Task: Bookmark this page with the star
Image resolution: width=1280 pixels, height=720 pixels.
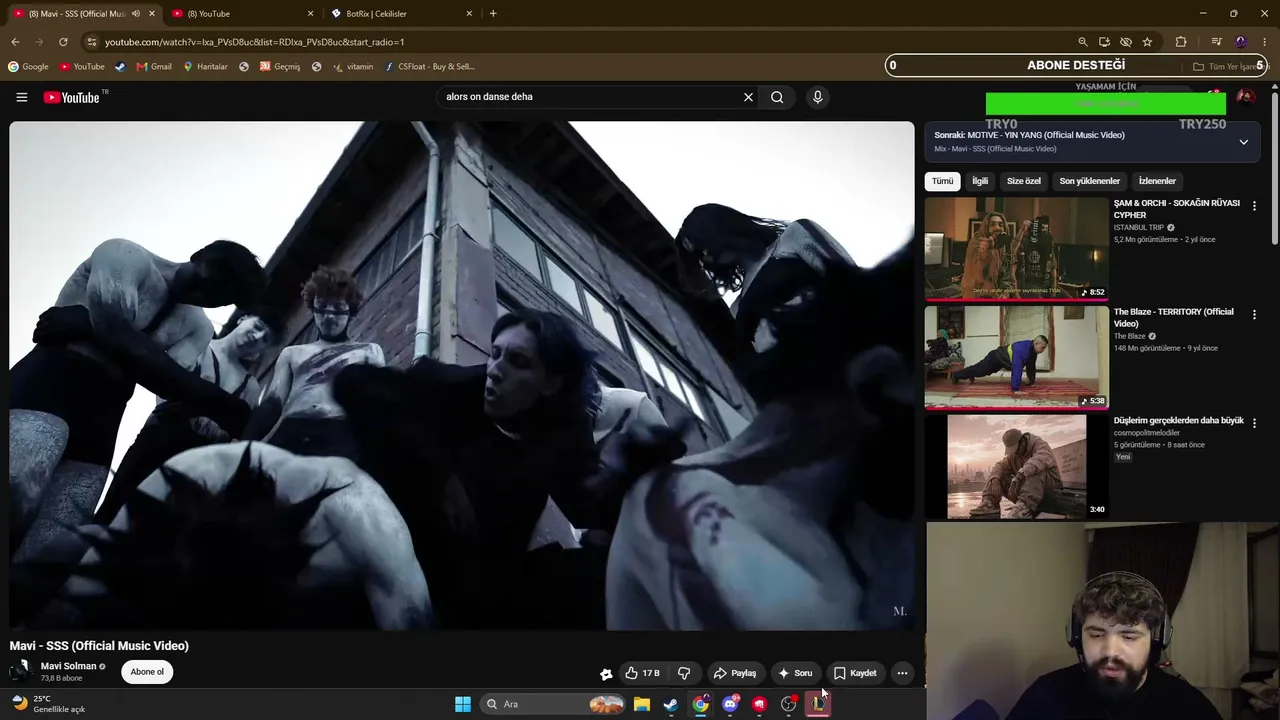Action: [1147, 42]
